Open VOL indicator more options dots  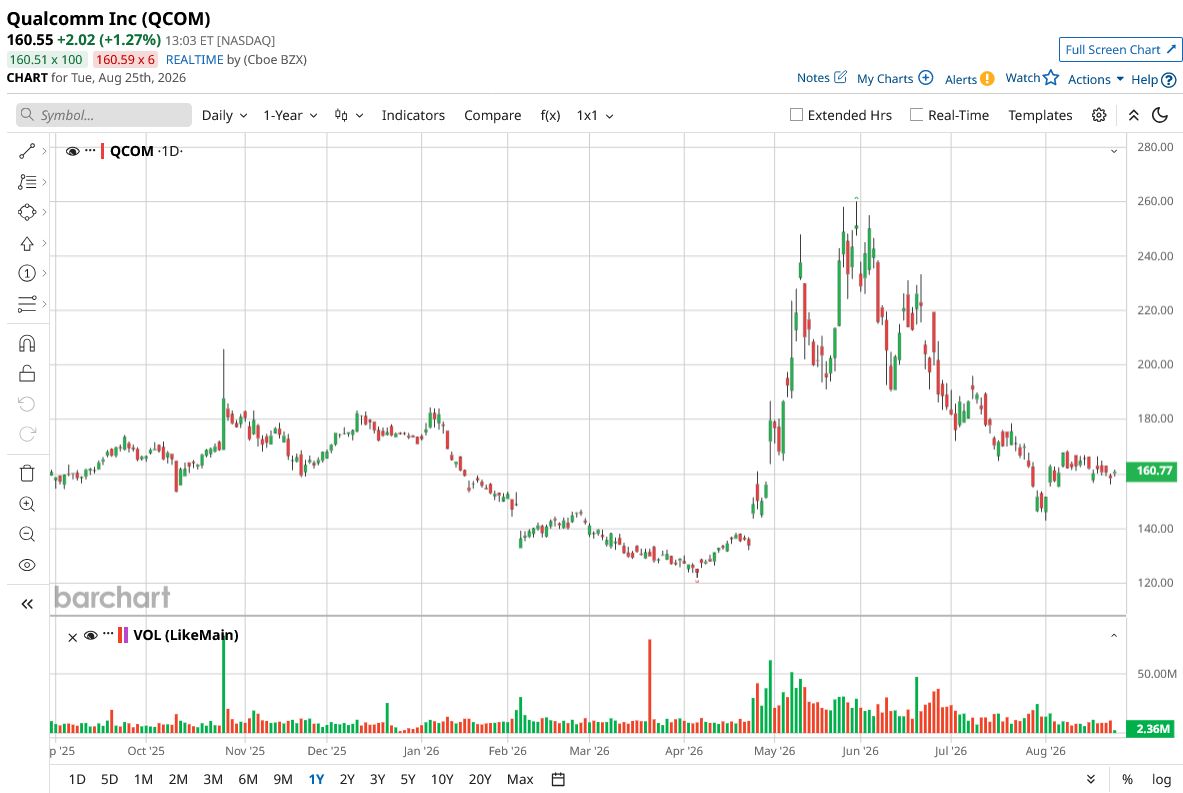pos(108,634)
